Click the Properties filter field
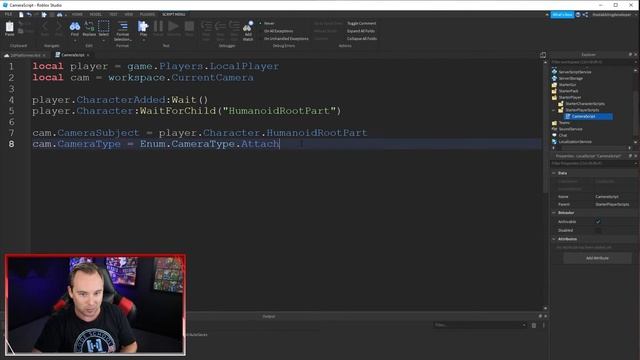 click(x=594, y=163)
